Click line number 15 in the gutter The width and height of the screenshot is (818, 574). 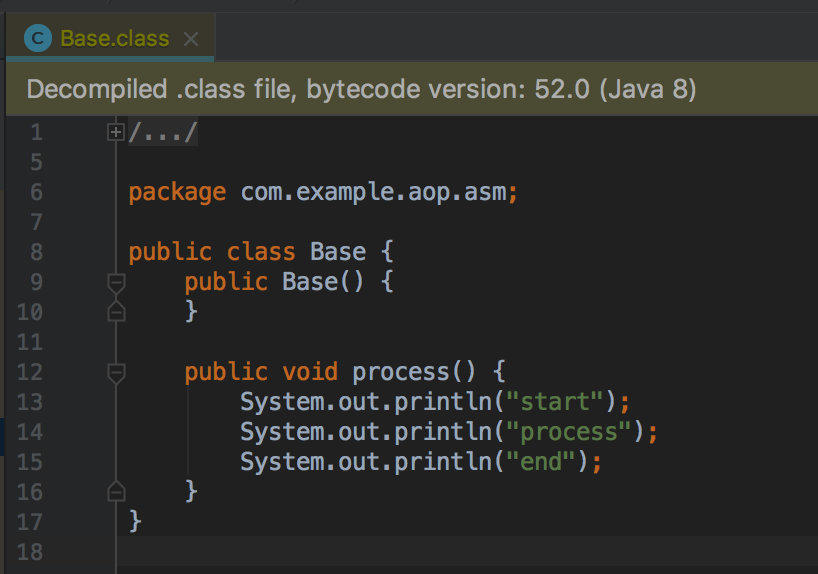click(30, 462)
